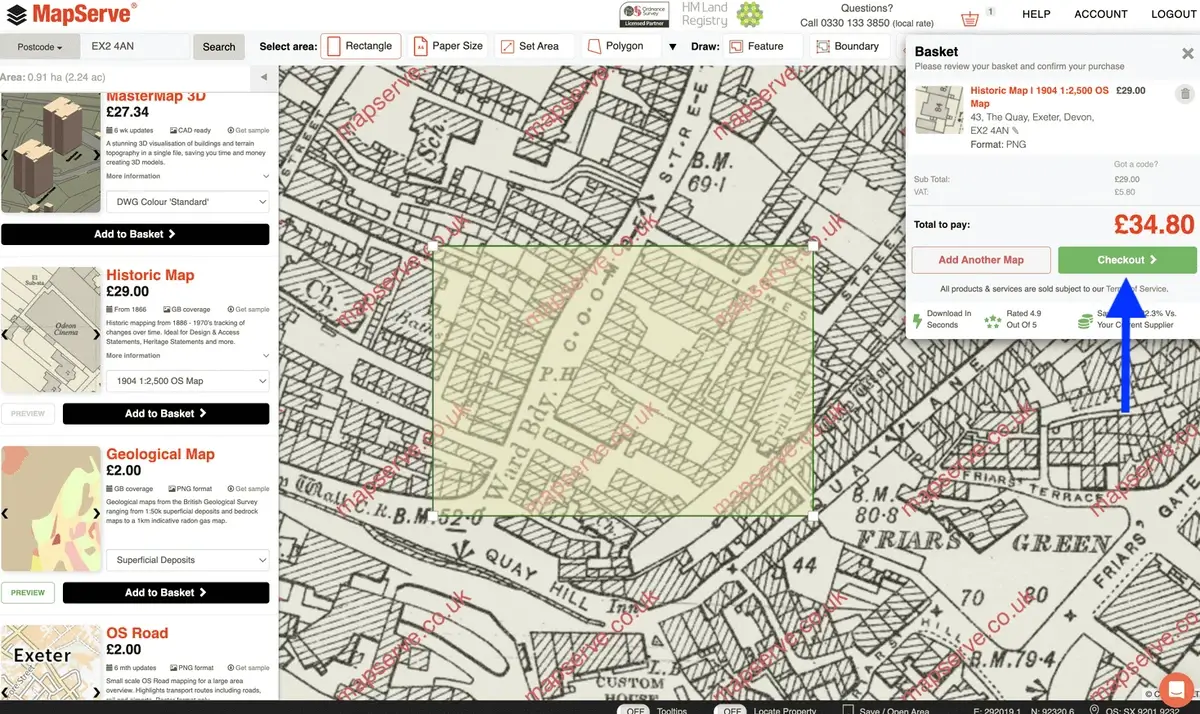Add Historic Map to basket
Image resolution: width=1200 pixels, height=714 pixels.
tap(166, 413)
